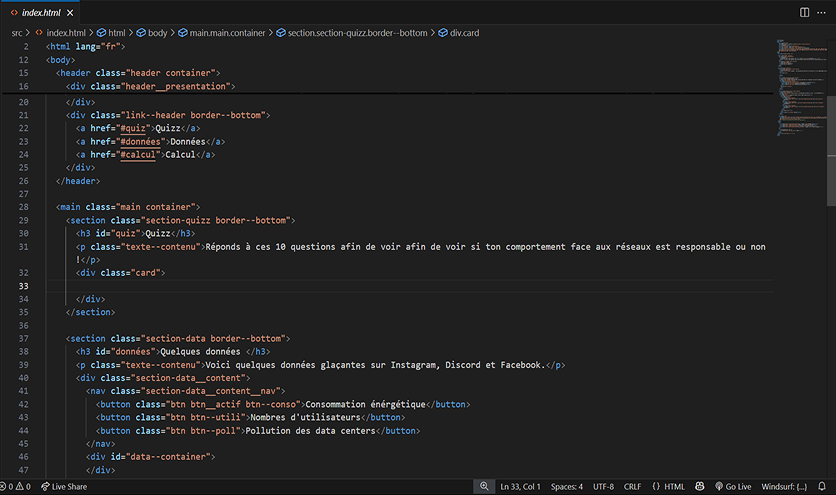Viewport: 836px width, 495px height.
Task: Follow the #quiz href link
Action: click(133, 129)
